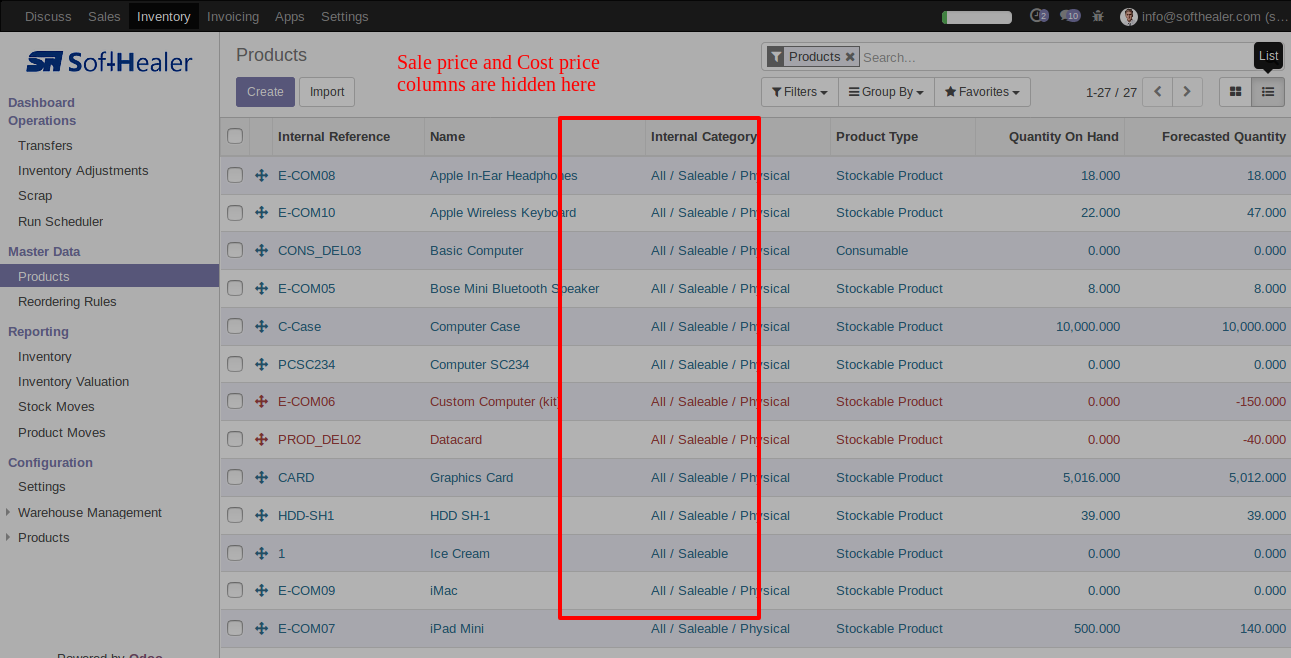Open the Invoicing menu
The height and width of the screenshot is (658, 1291).
click(233, 17)
